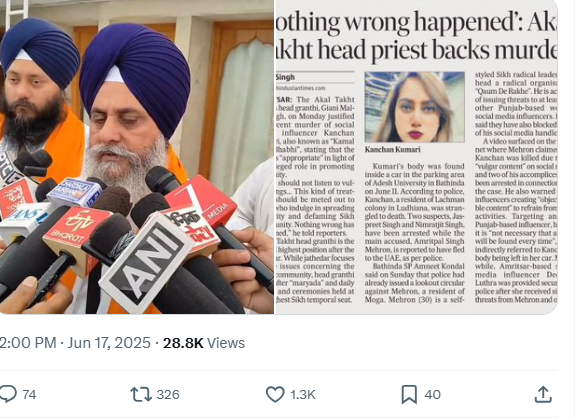Open the 28.8K Views analytics link
Viewport: 577px width, 418px height.
point(204,343)
